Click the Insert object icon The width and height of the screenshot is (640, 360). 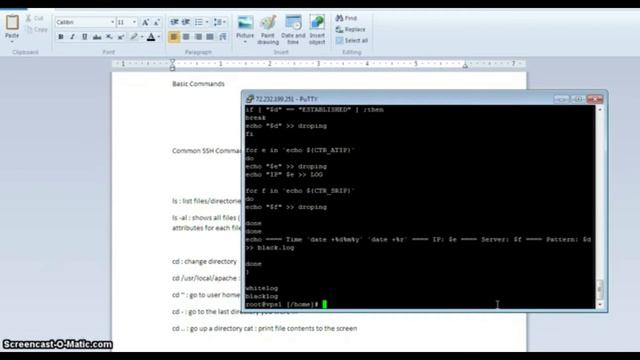click(317, 22)
